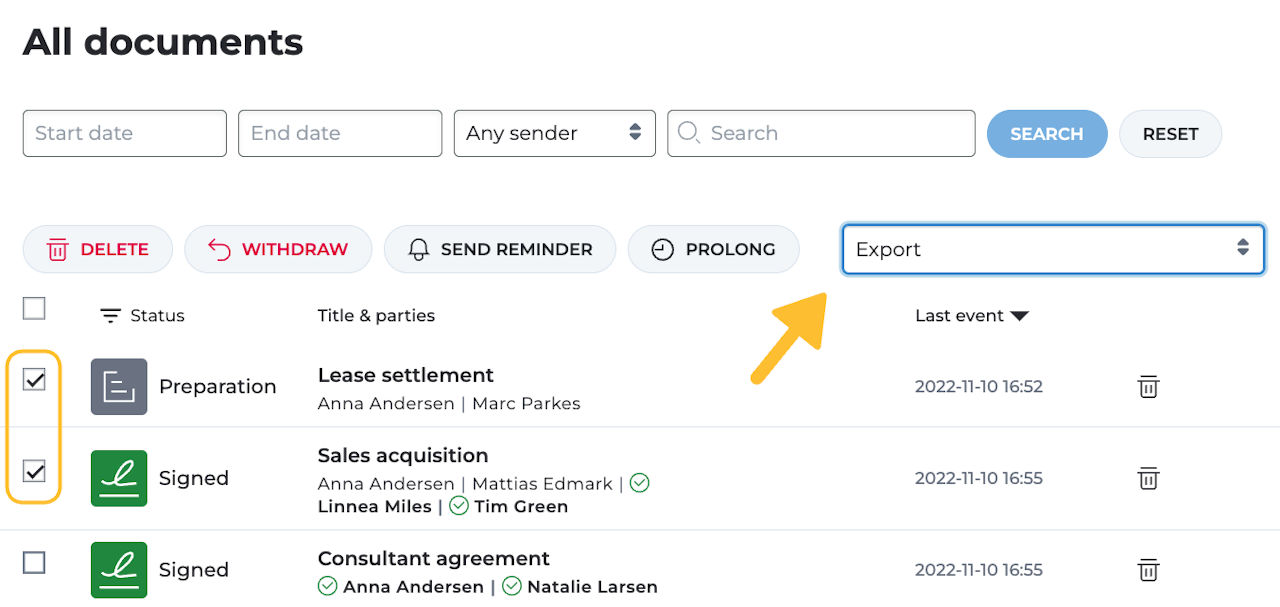Viewport: 1280px width, 607px height.
Task: Click the Status filter icon
Action: click(110, 316)
